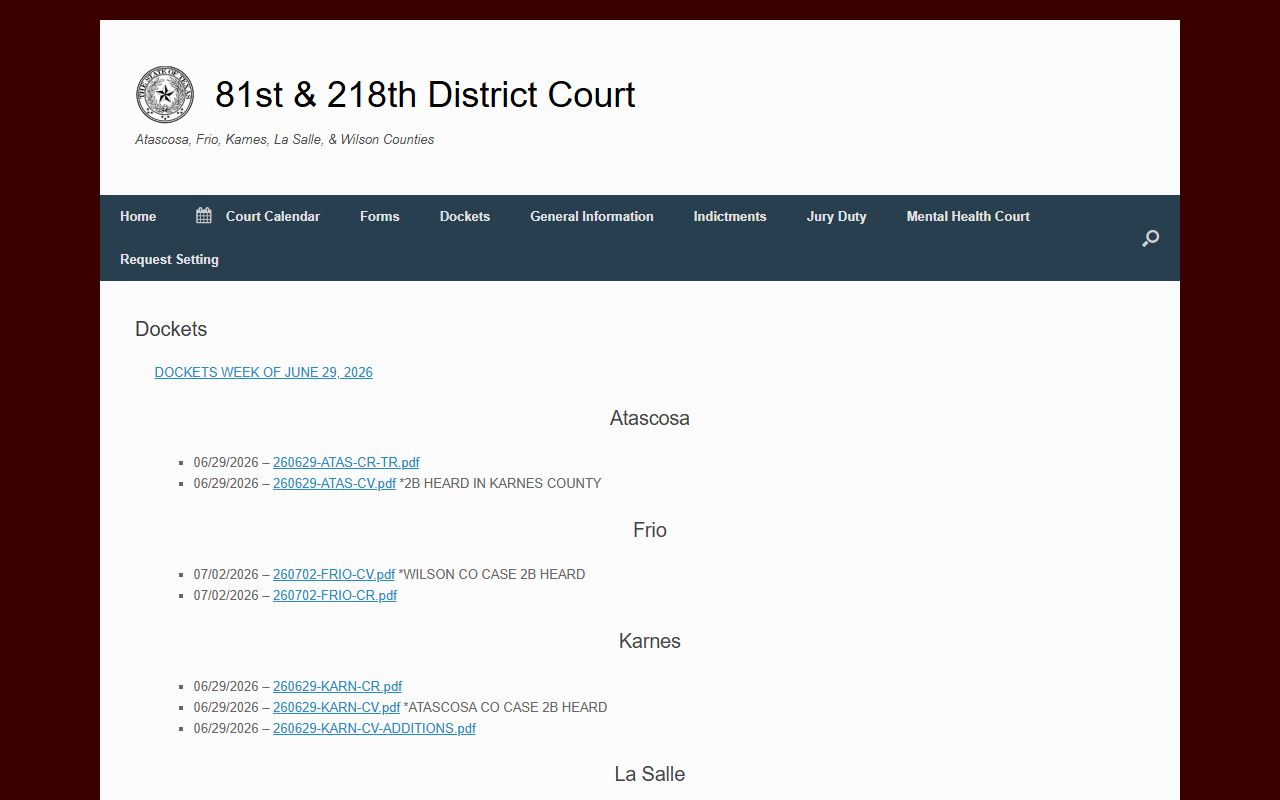The height and width of the screenshot is (800, 1280).
Task: Go to the Home menu item
Action: pyautogui.click(x=138, y=216)
